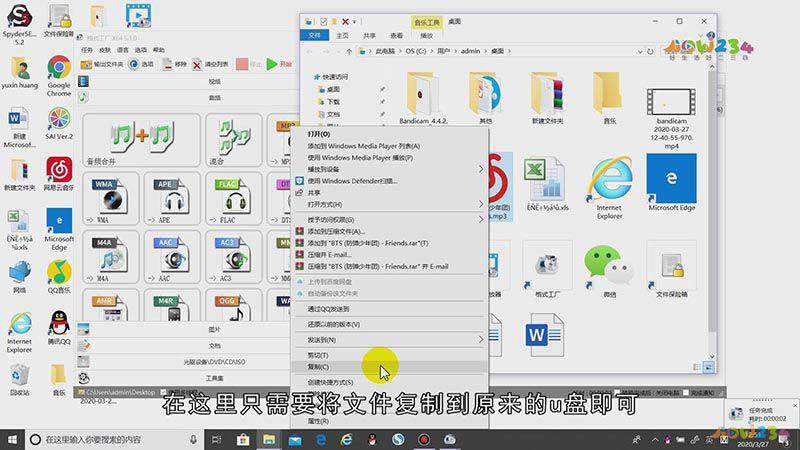Click Google Chrome desktop icon
This screenshot has width=800, height=450.
(59, 76)
